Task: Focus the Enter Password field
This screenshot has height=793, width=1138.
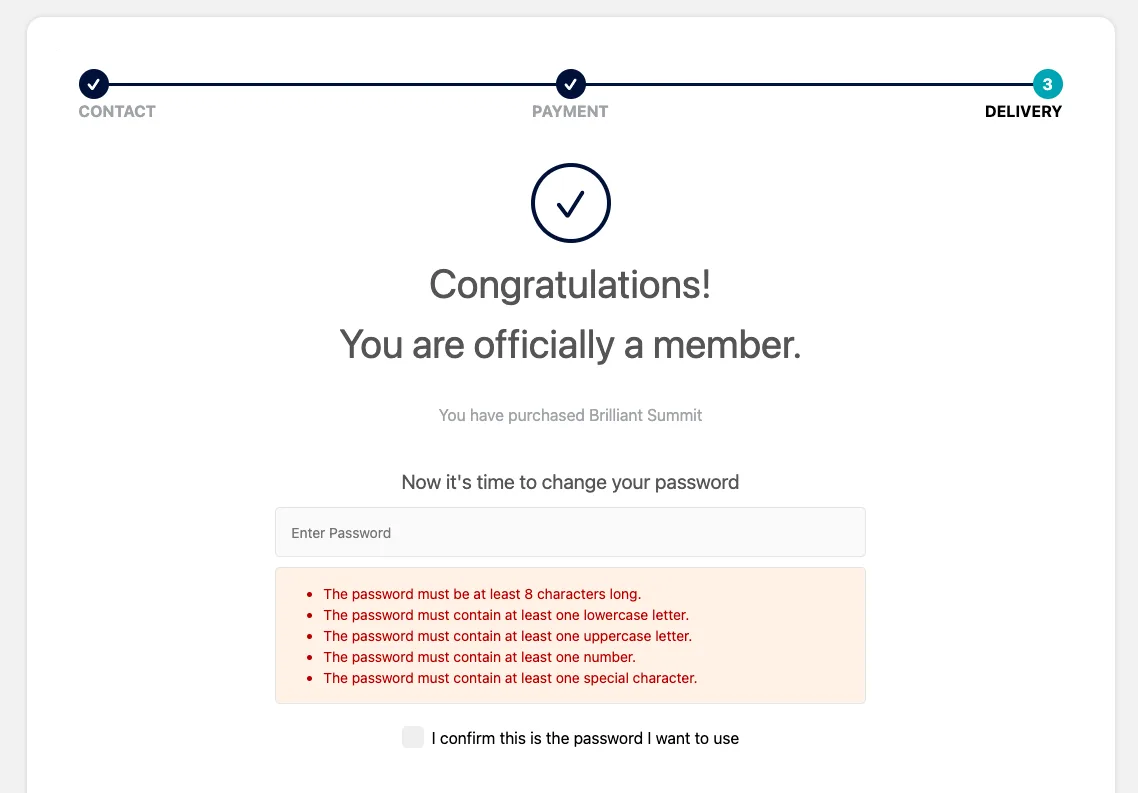Action: click(570, 532)
